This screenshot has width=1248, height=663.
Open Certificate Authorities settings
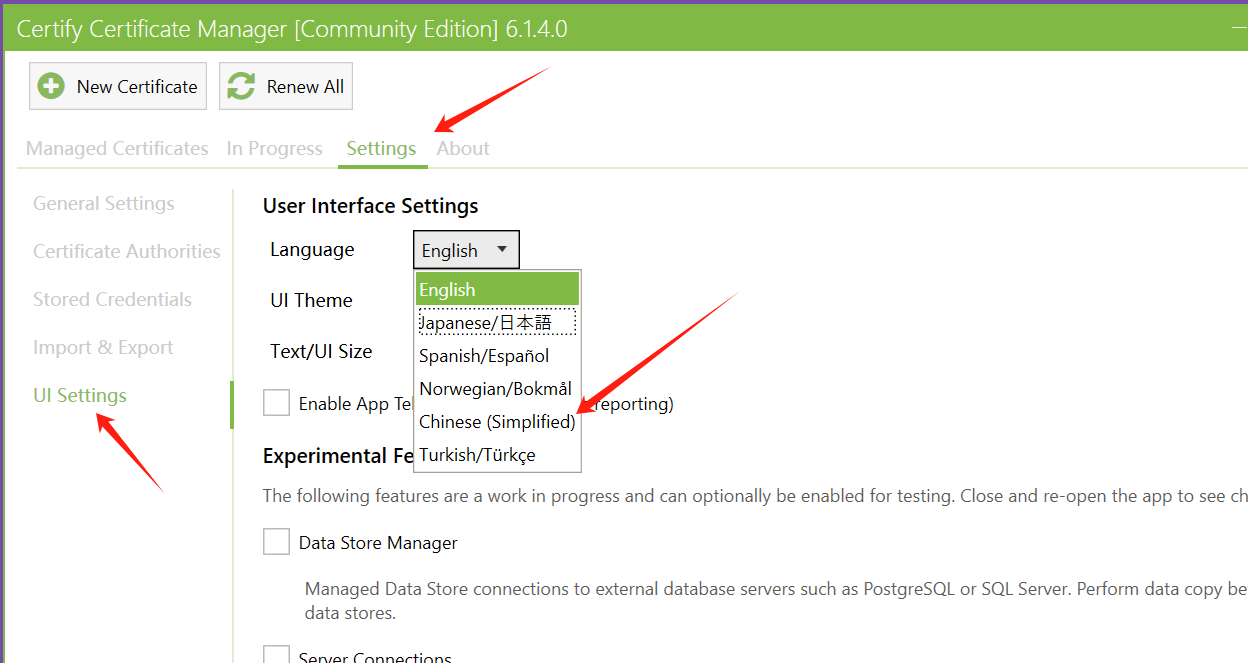tap(127, 251)
